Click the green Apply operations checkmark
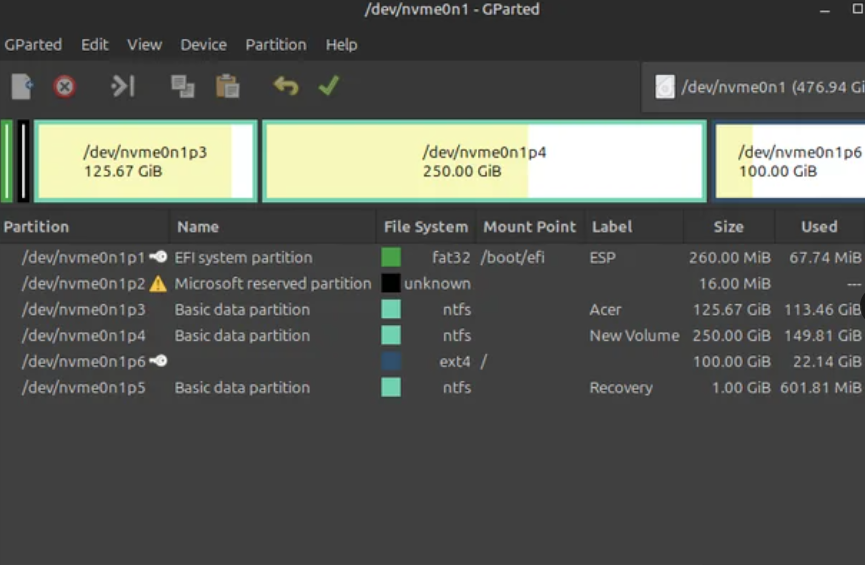The image size is (865, 565). pyautogui.click(x=328, y=87)
